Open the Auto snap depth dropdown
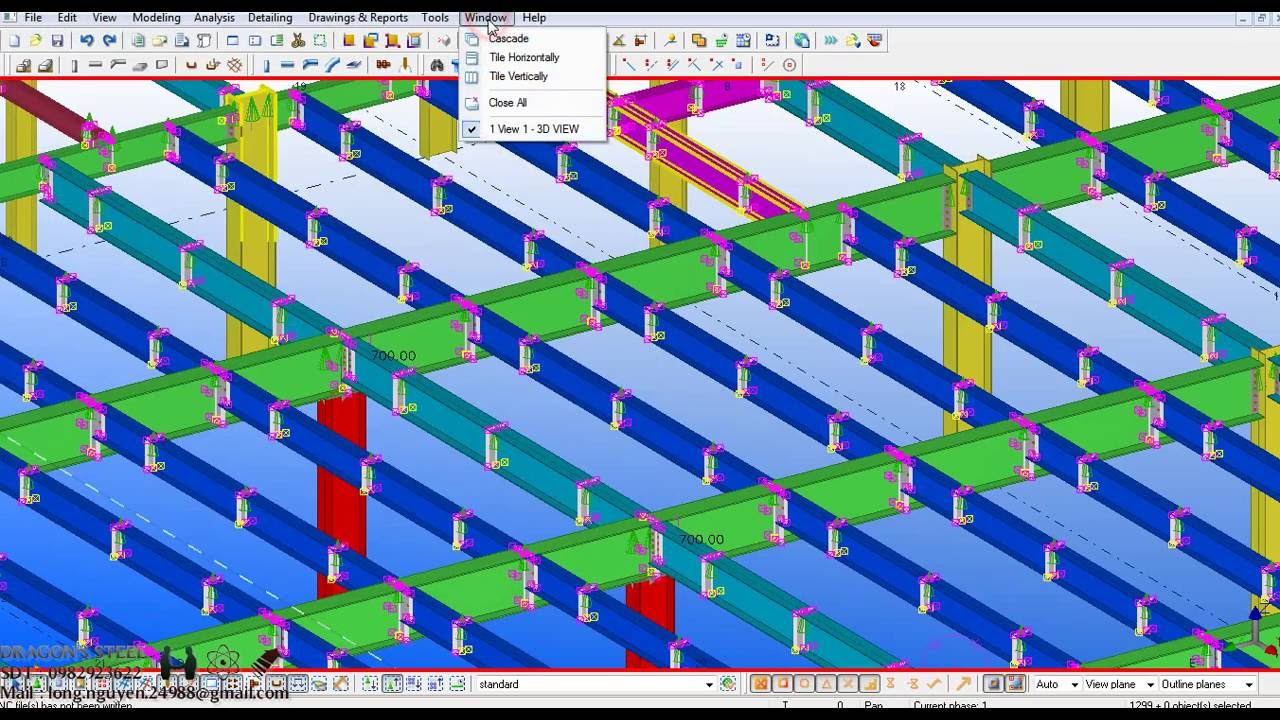Image resolution: width=1280 pixels, height=720 pixels. click(x=1056, y=684)
